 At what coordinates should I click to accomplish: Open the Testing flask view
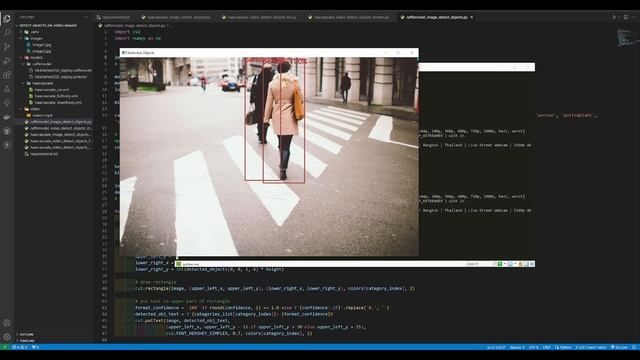pos(7,89)
